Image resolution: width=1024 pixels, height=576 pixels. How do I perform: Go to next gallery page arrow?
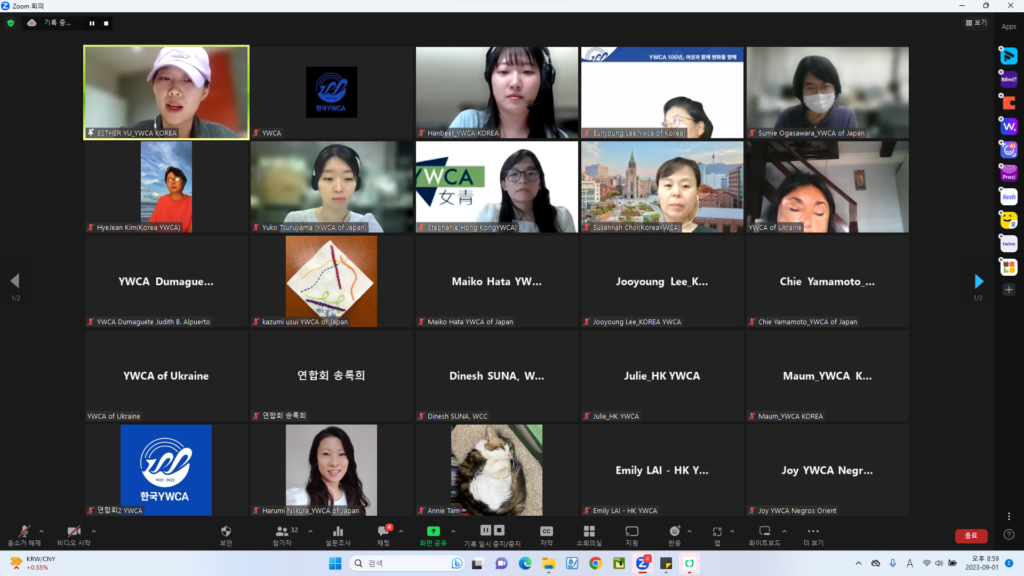coord(979,282)
